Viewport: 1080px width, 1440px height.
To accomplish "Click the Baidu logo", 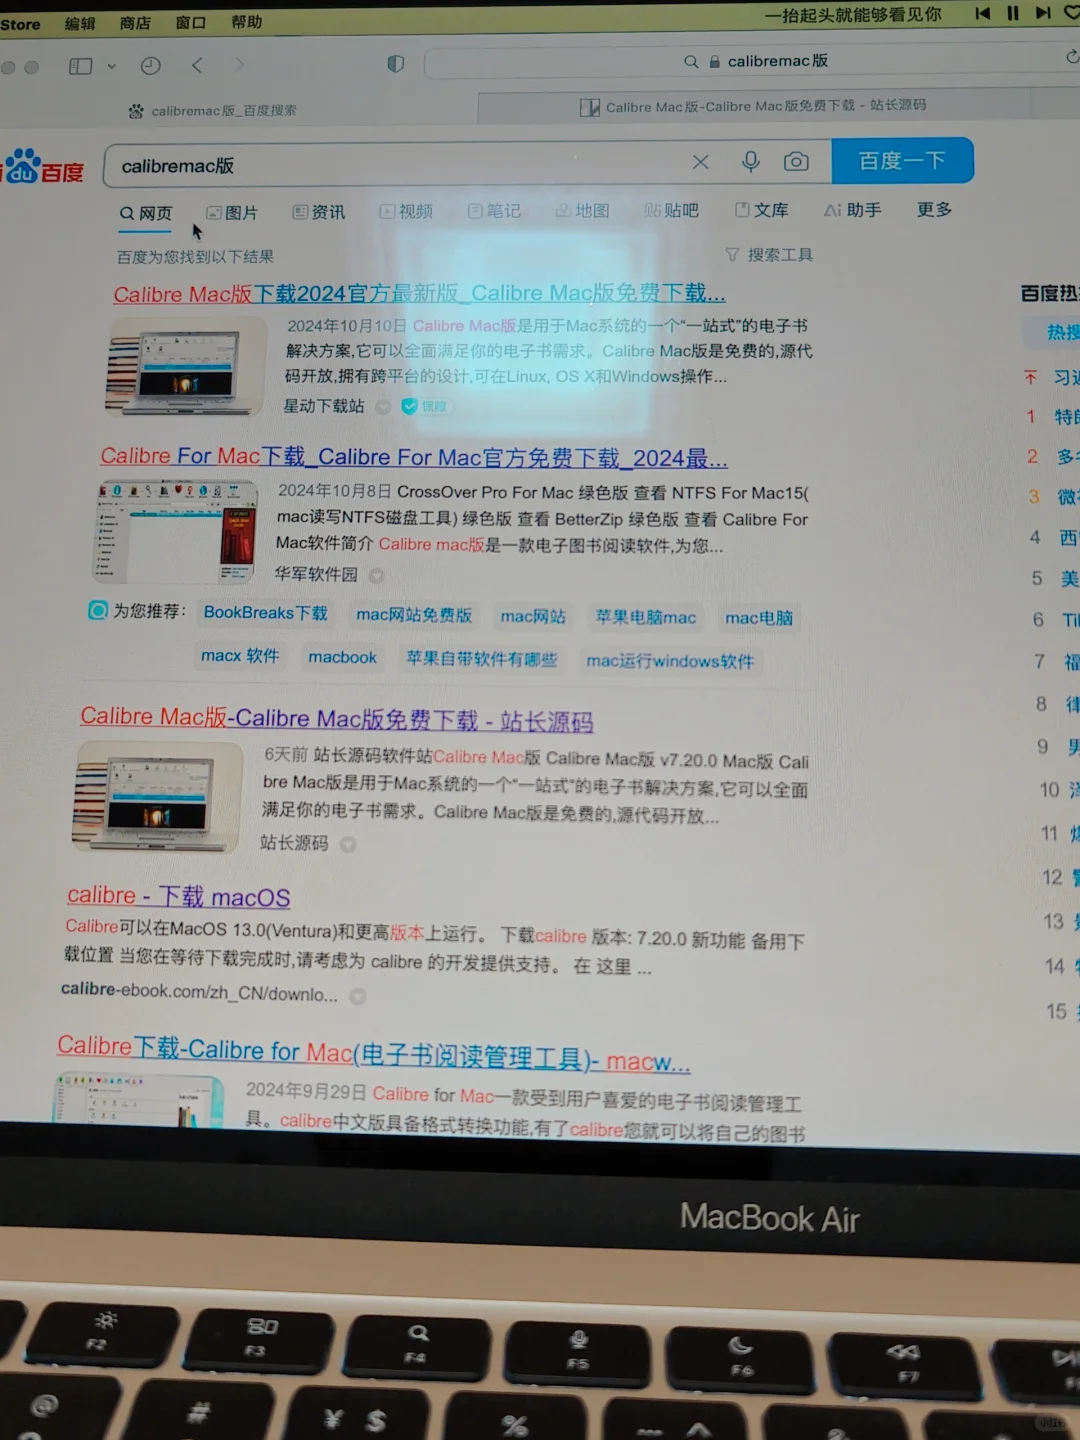I will (43, 168).
